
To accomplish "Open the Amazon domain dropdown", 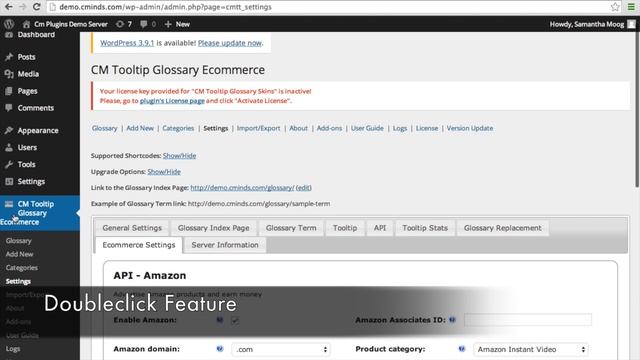I will click(281, 349).
